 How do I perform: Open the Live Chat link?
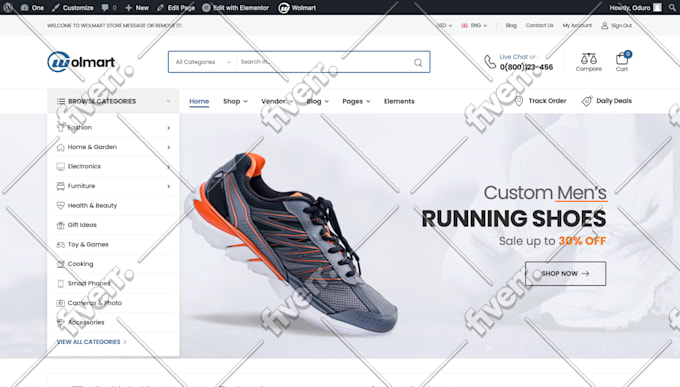(x=513, y=57)
